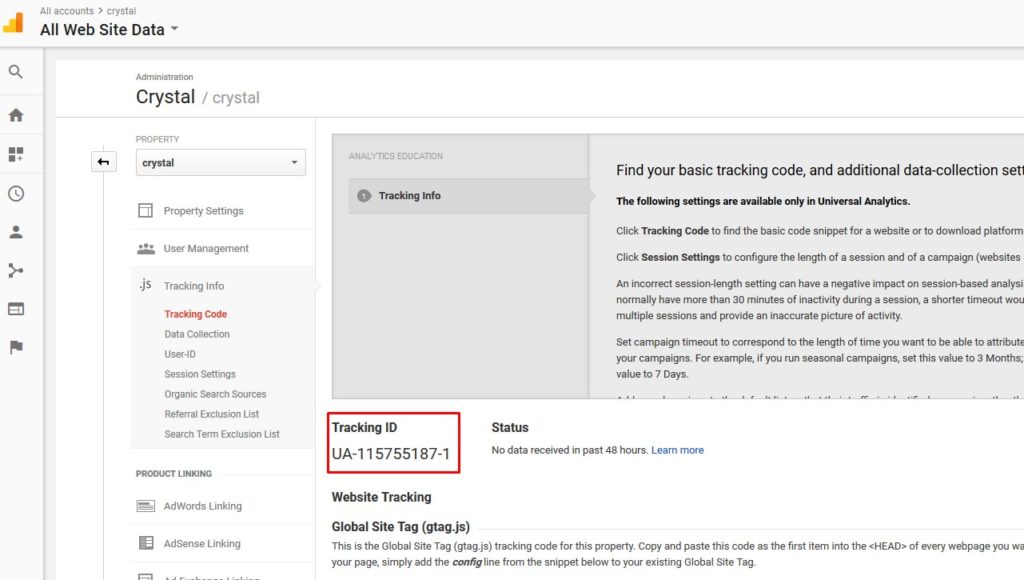Open Audience person icon

(16, 232)
